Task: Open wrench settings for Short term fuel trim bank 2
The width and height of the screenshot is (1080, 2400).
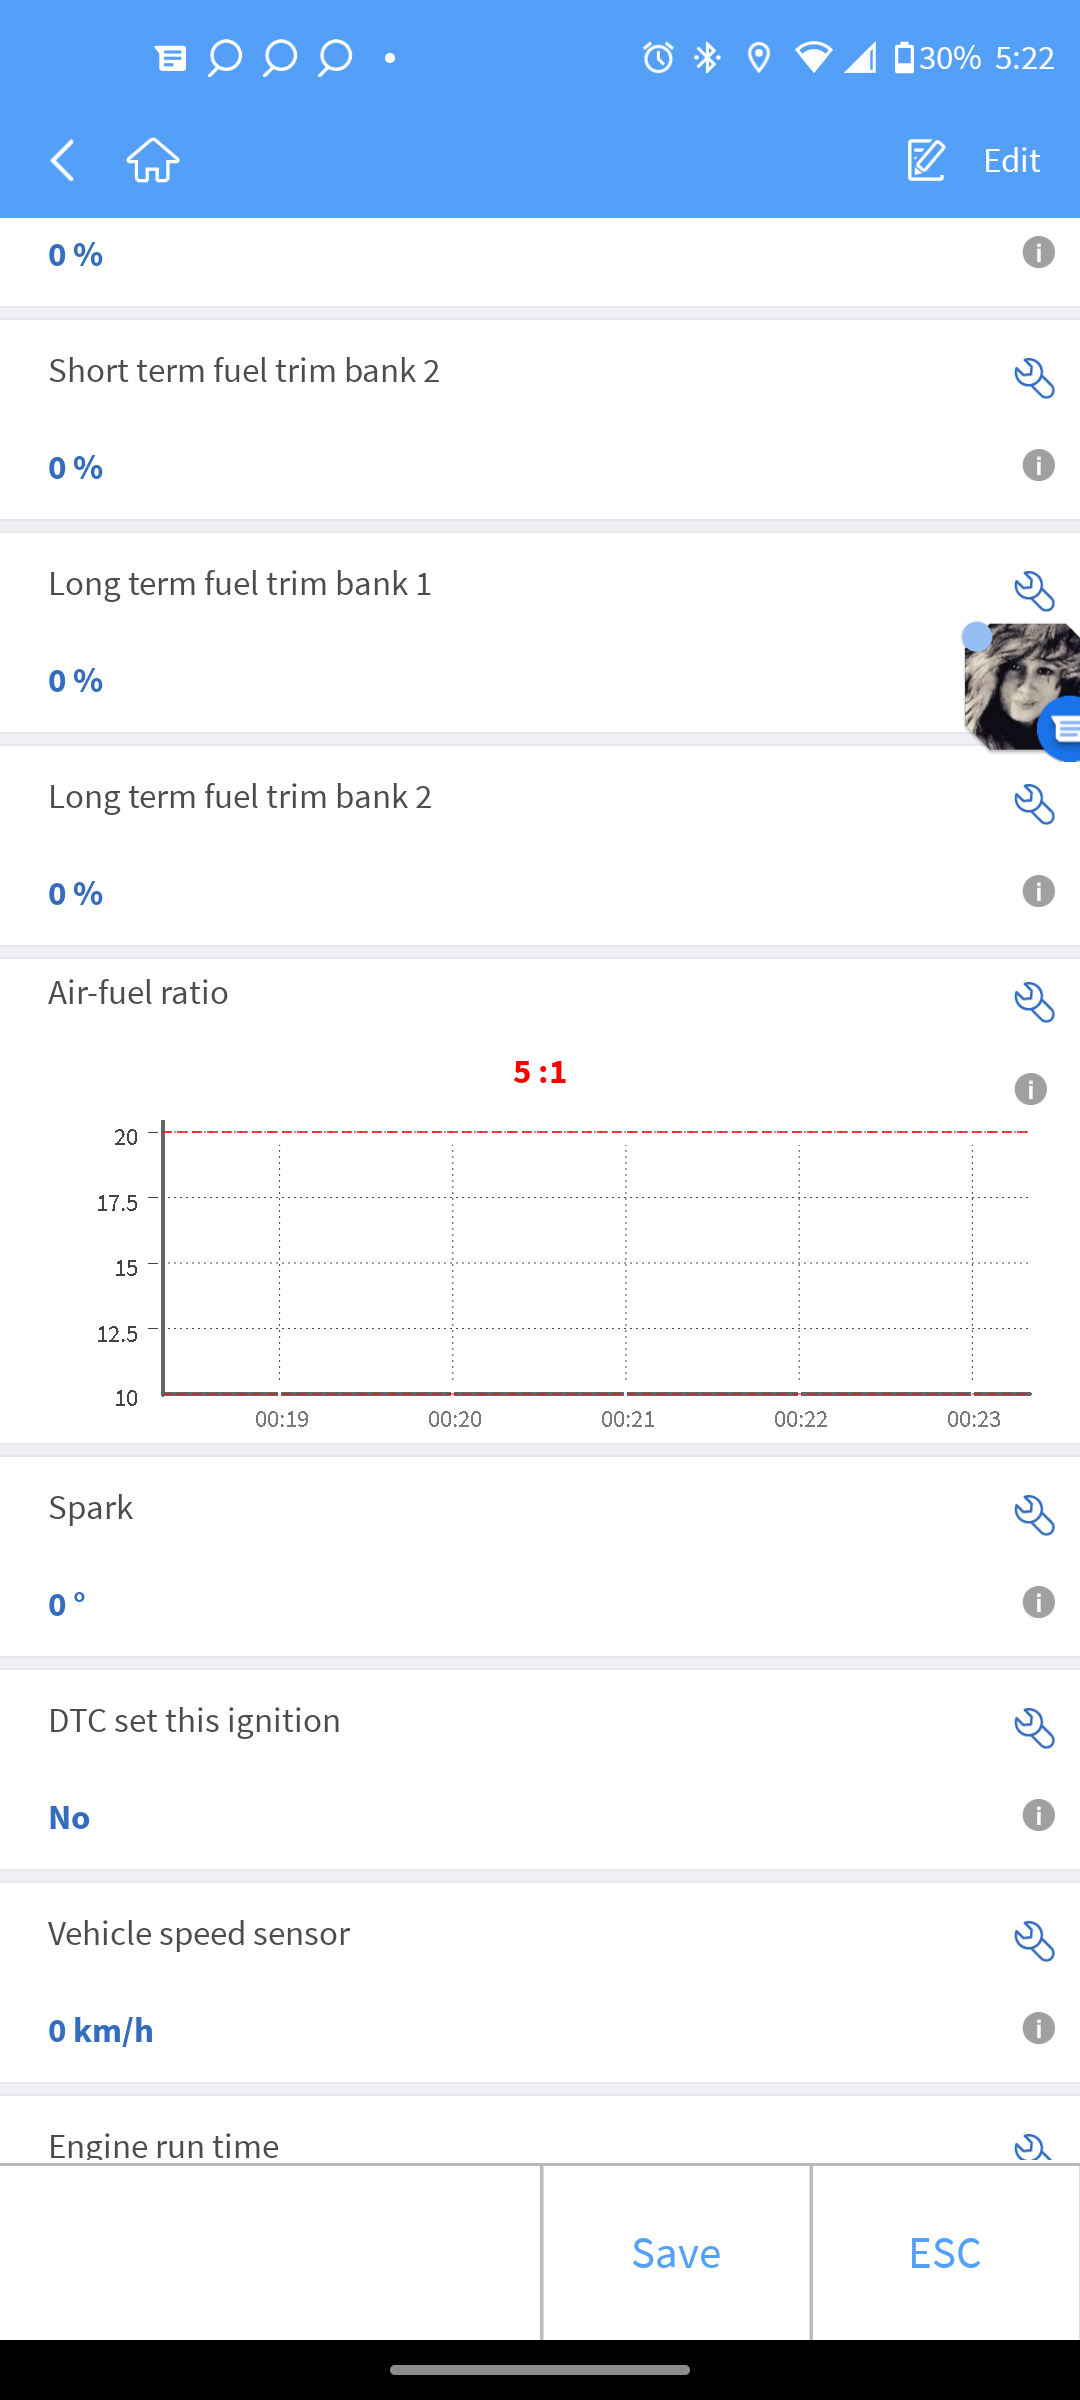Action: point(1034,379)
